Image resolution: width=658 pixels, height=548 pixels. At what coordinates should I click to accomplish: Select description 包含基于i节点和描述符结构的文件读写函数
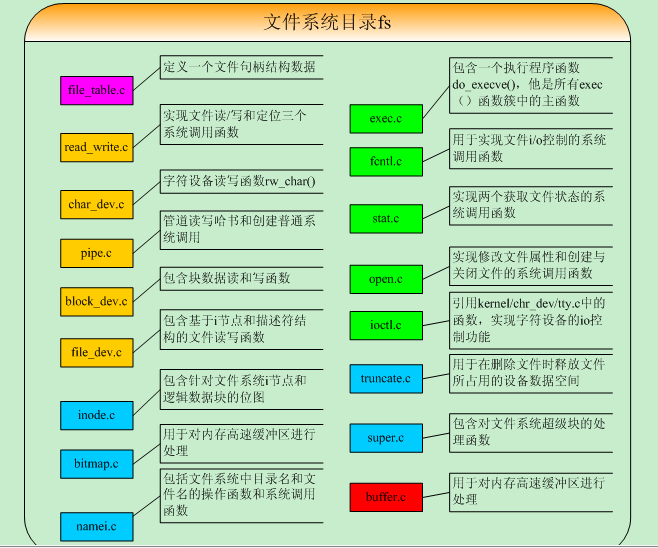click(x=235, y=329)
